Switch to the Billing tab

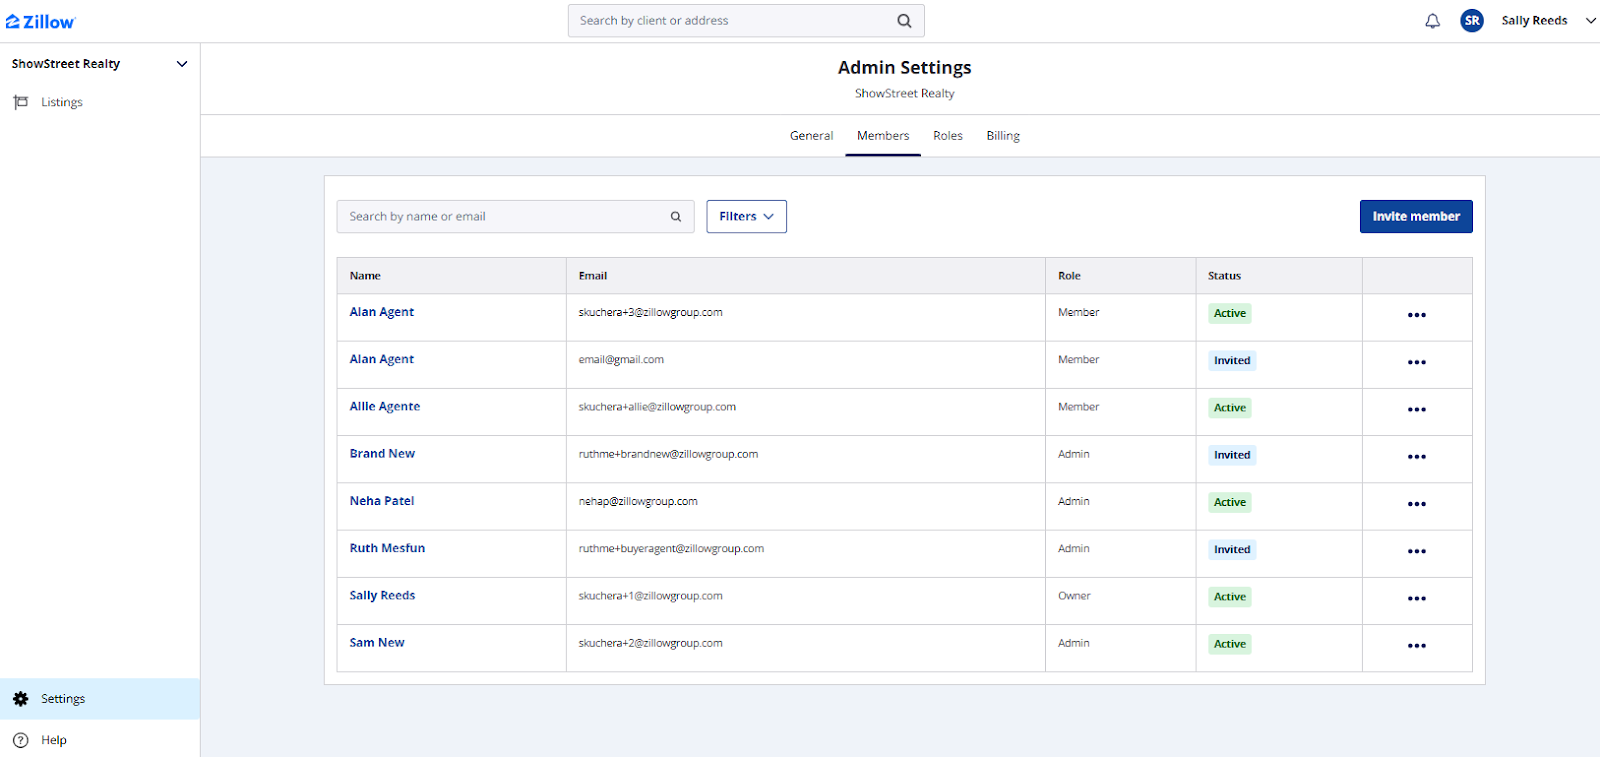[1002, 136]
